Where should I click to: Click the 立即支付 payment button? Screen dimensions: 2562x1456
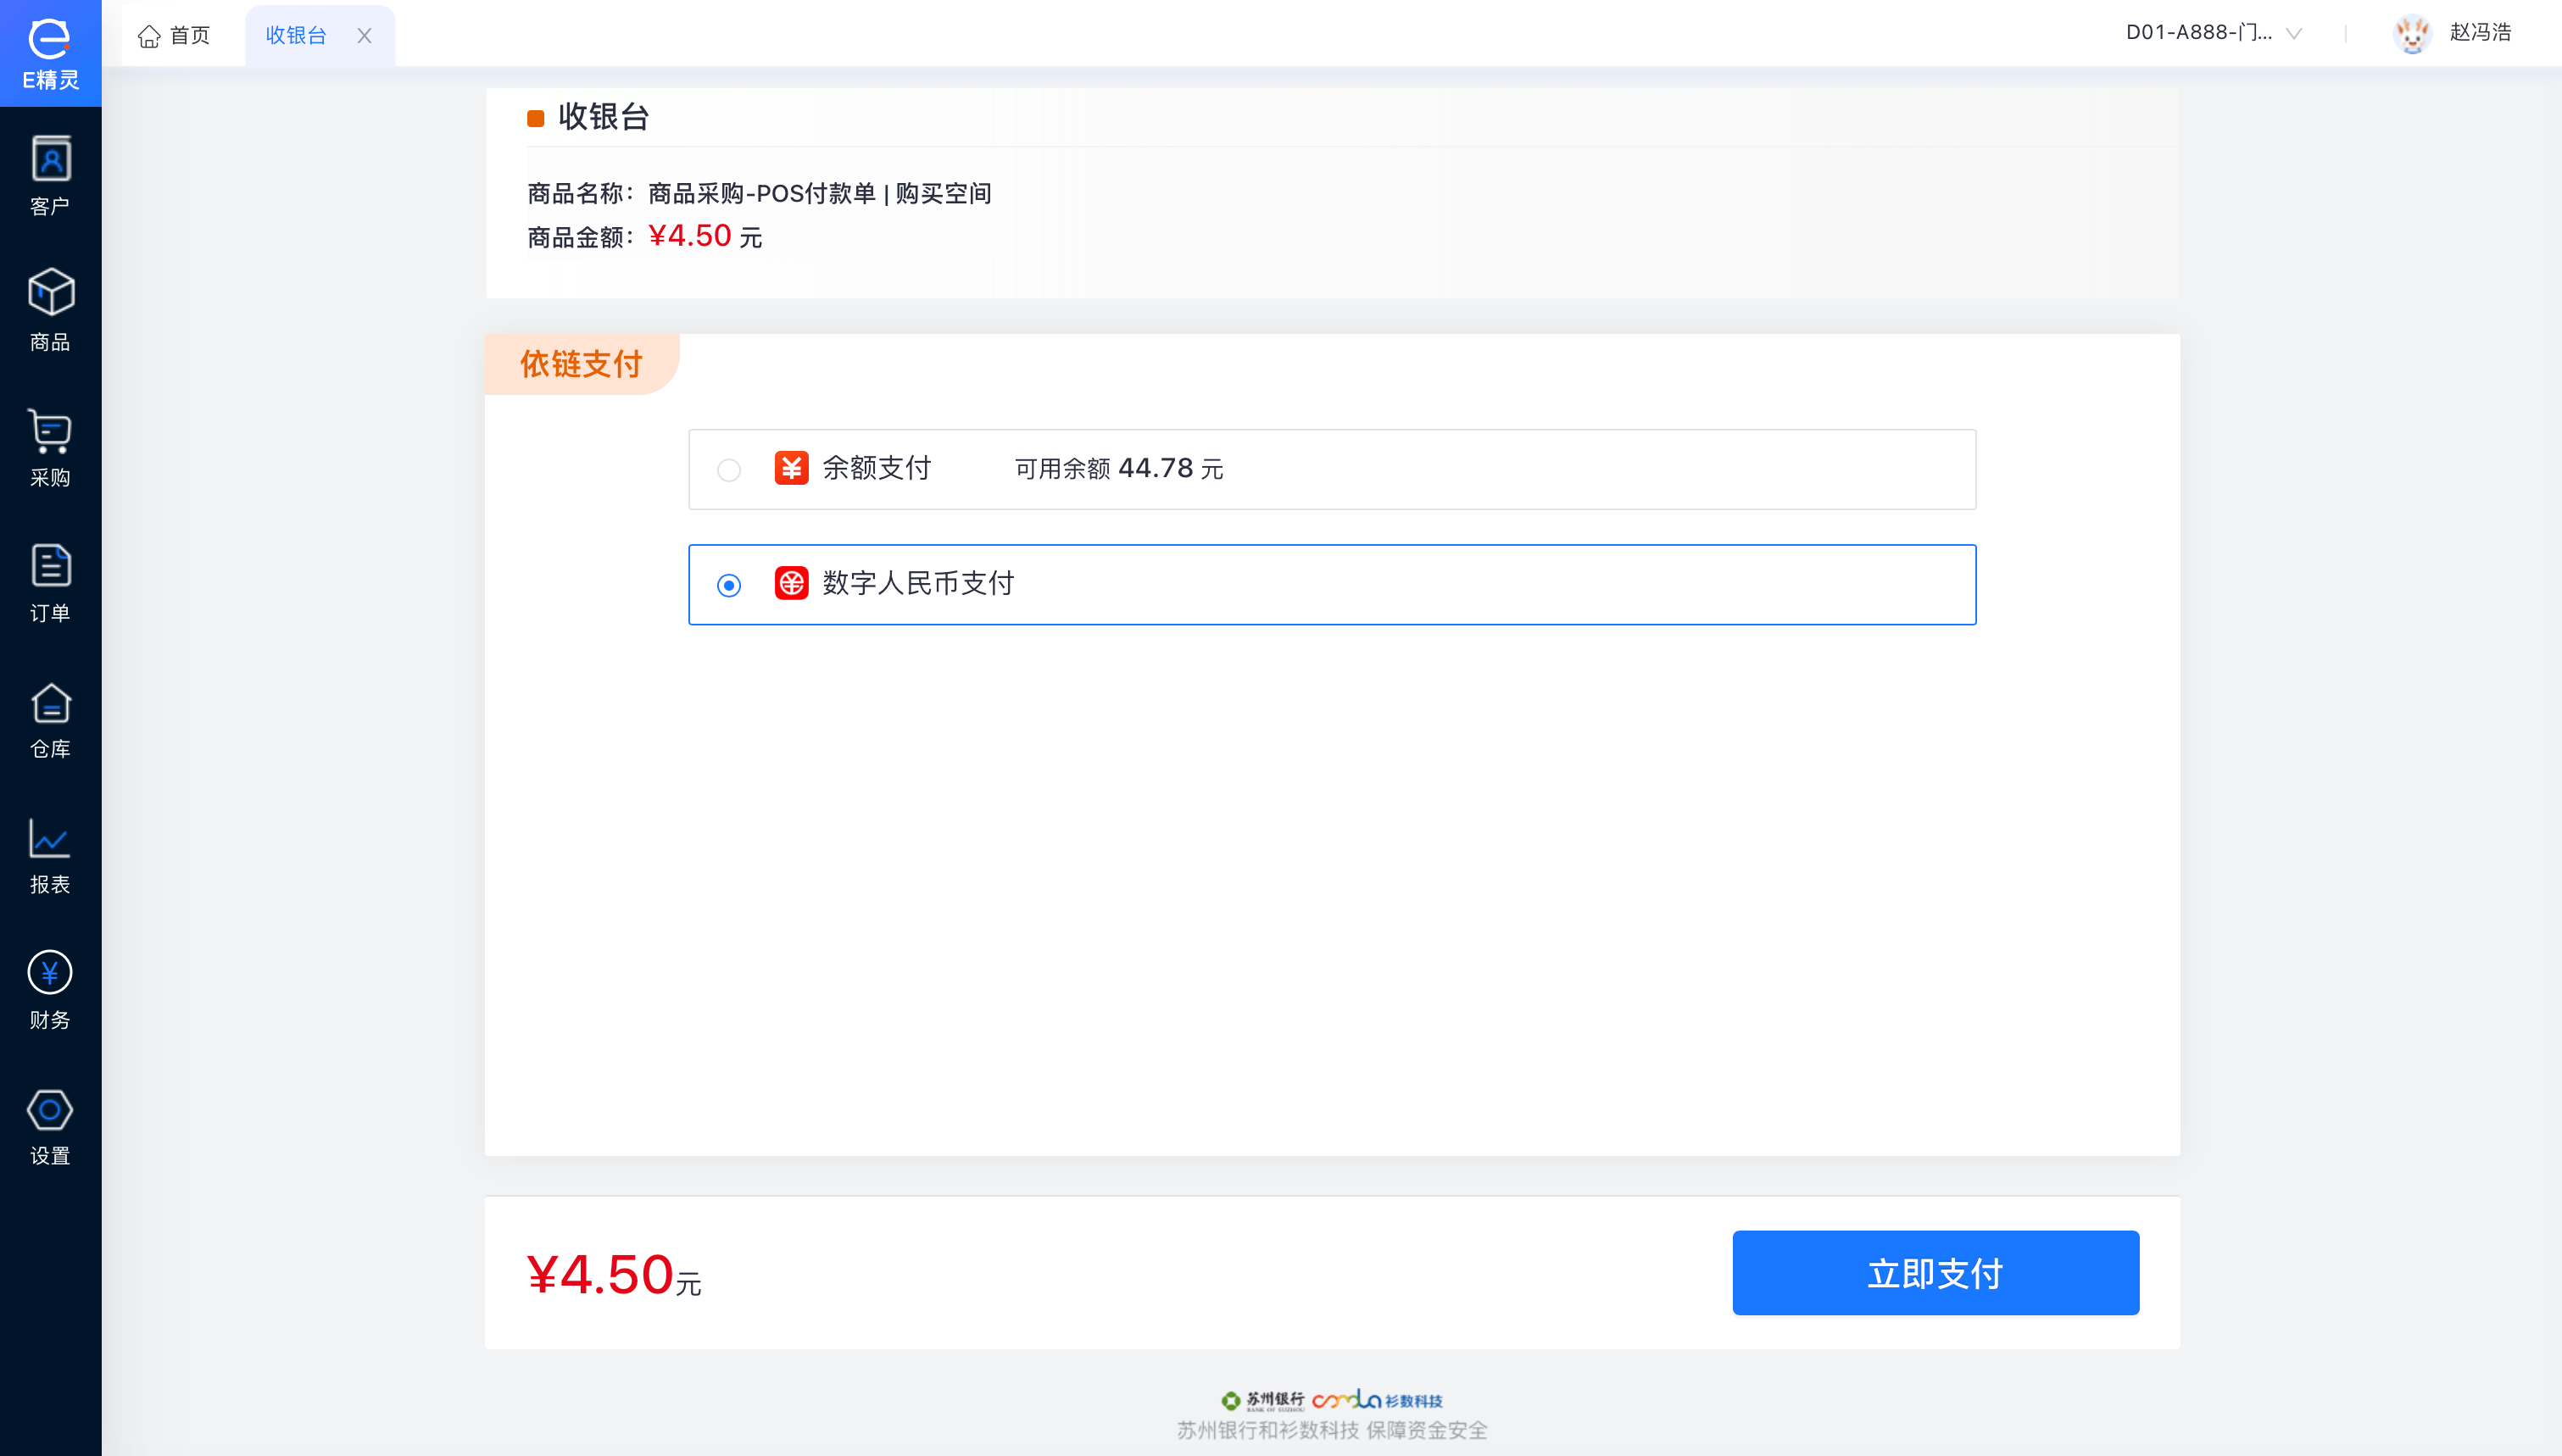point(1935,1272)
